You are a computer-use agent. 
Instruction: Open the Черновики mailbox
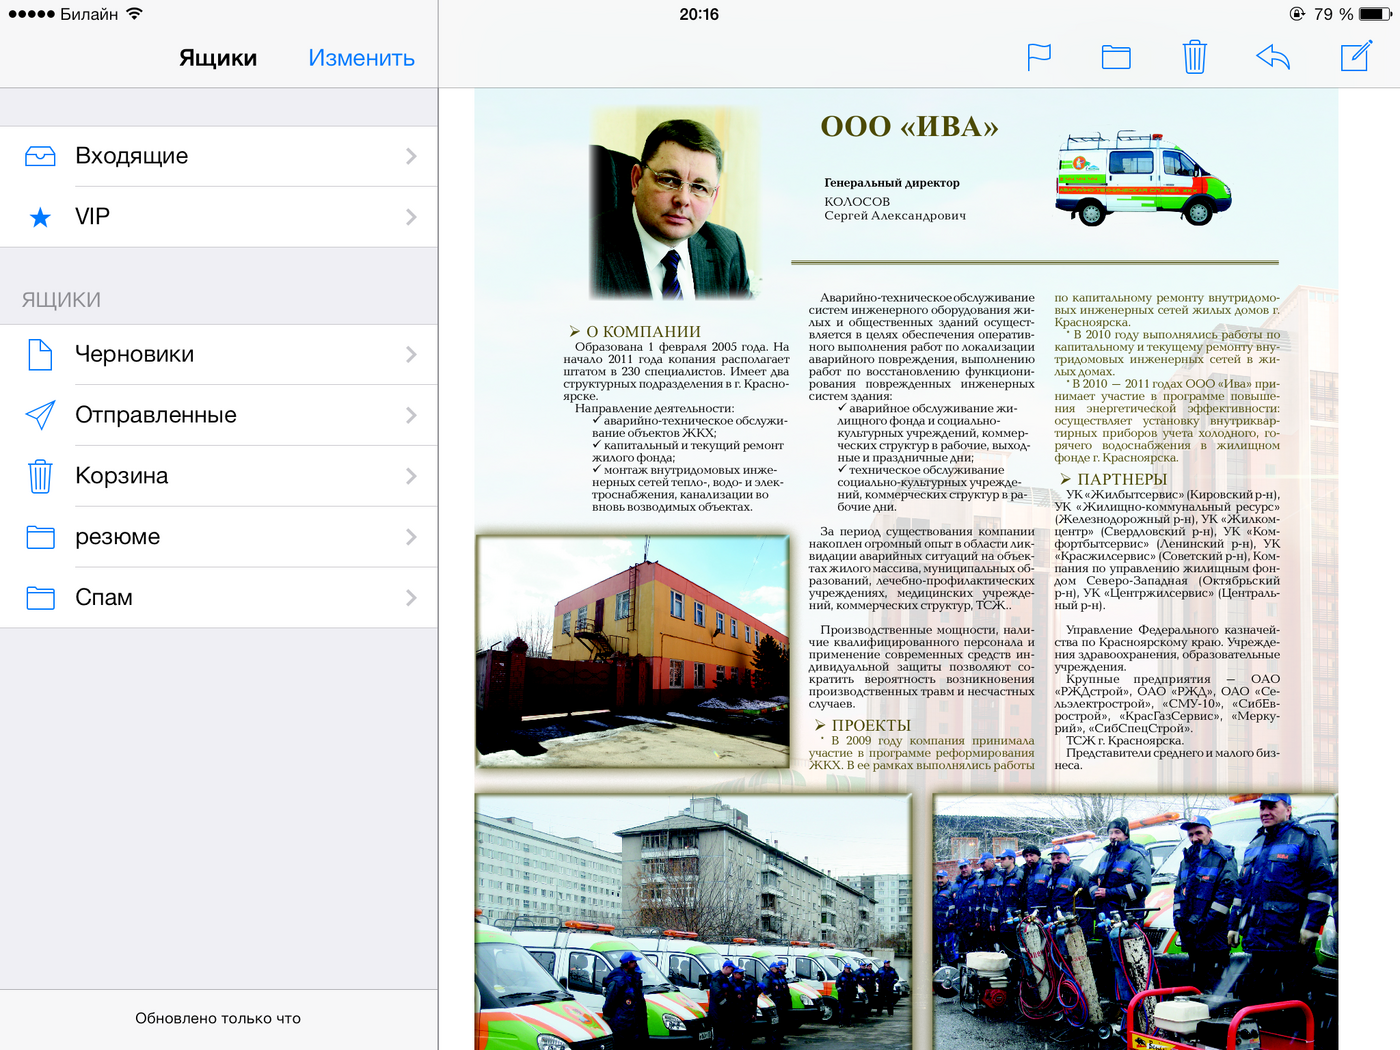(135, 354)
